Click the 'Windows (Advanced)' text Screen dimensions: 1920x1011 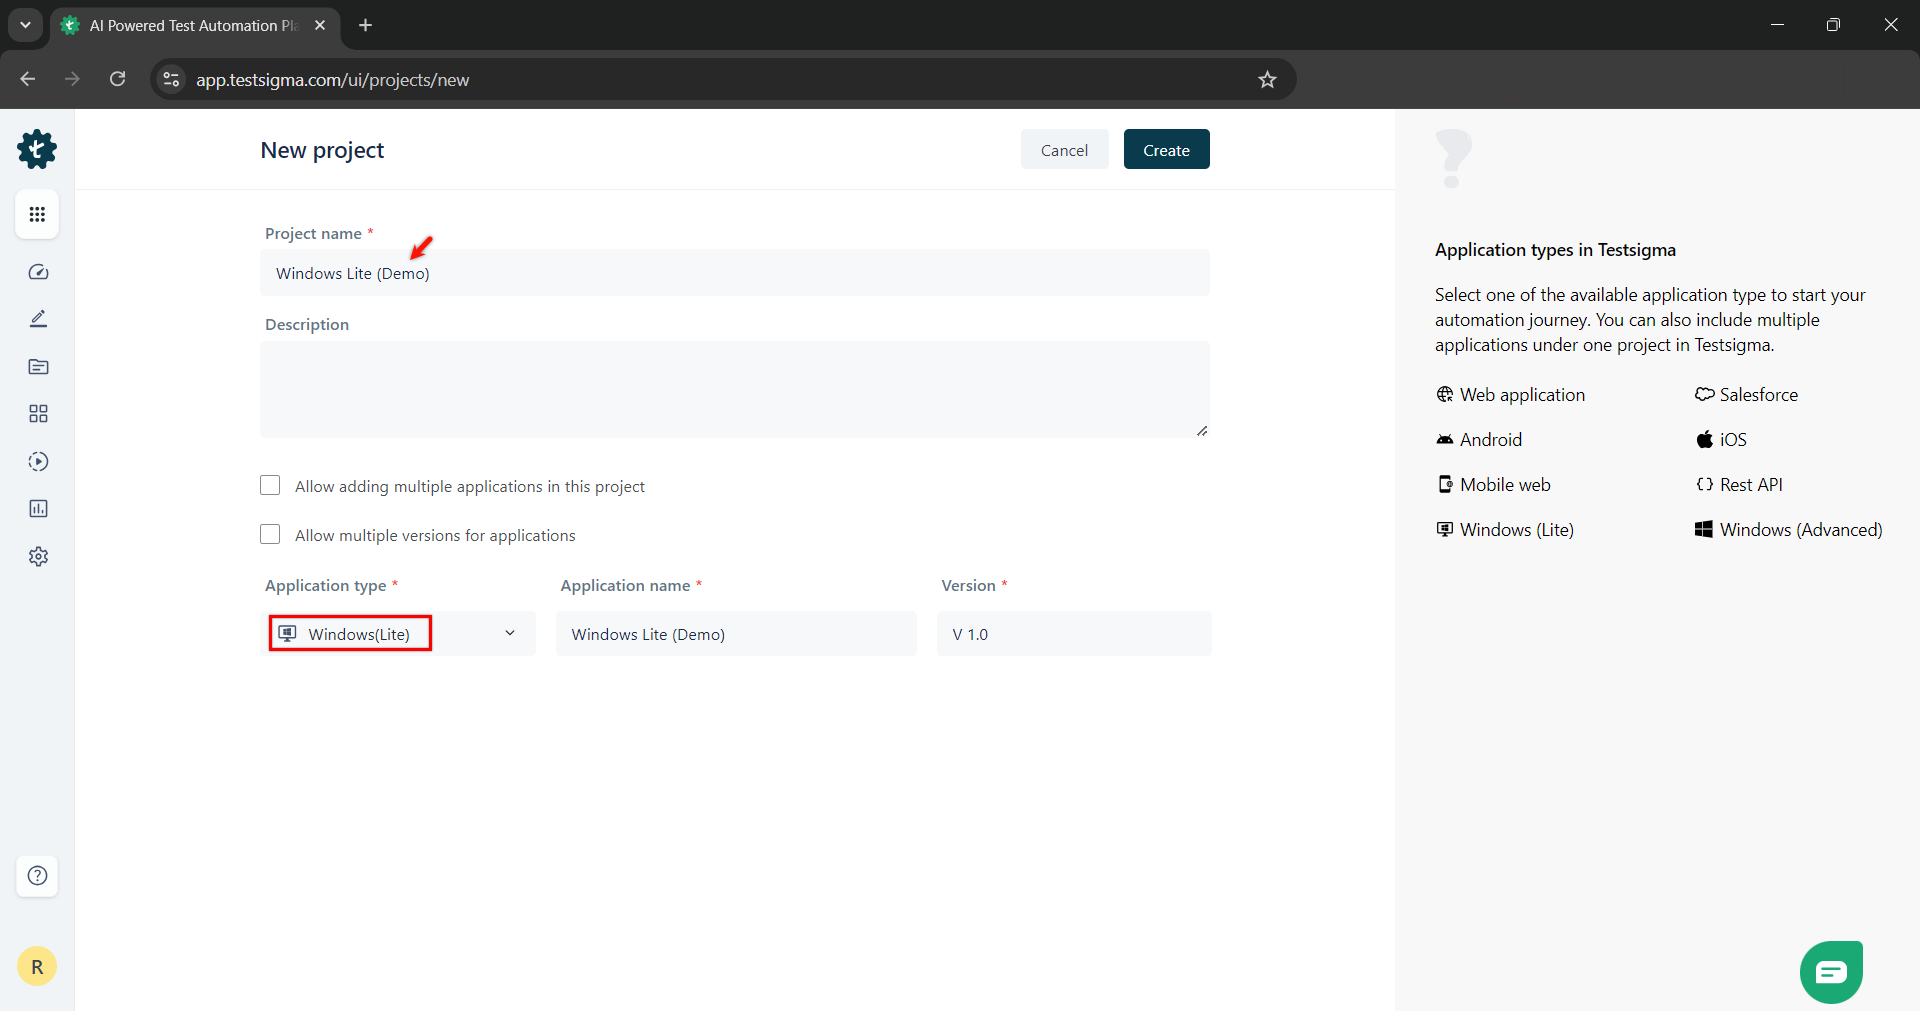(x=1801, y=530)
